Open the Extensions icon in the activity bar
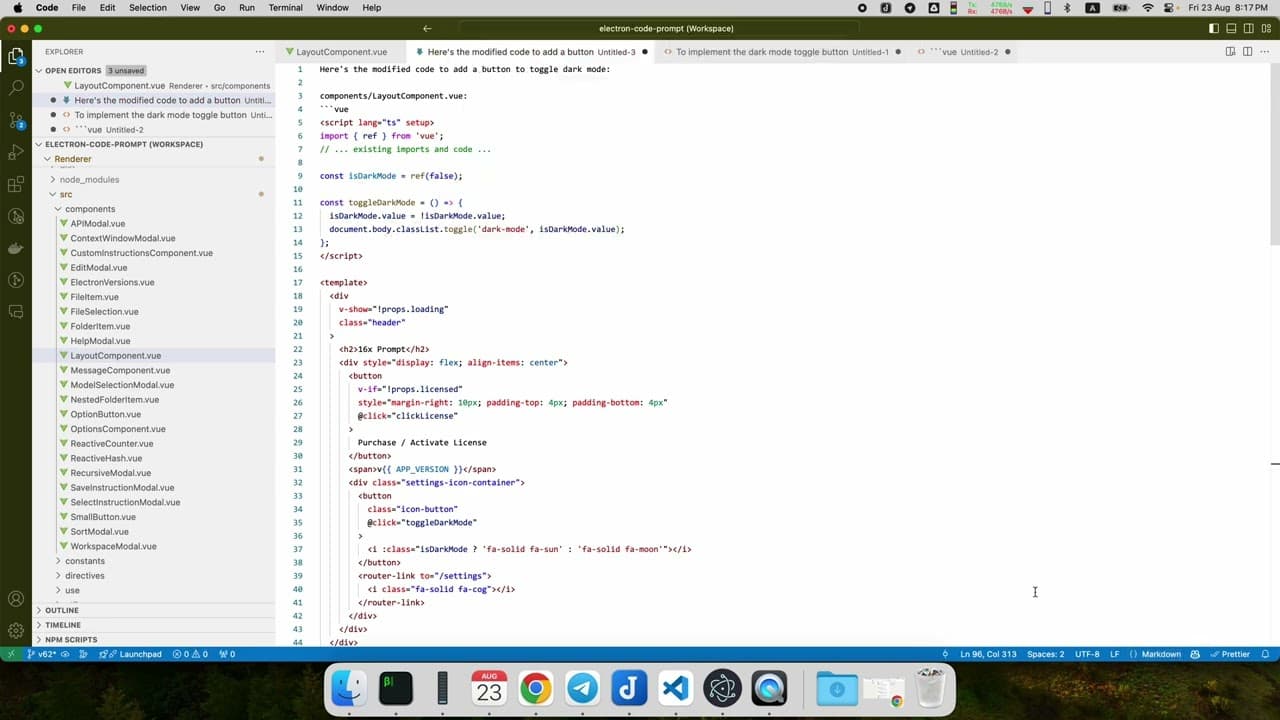This screenshot has height=720, width=1280. (x=15, y=183)
